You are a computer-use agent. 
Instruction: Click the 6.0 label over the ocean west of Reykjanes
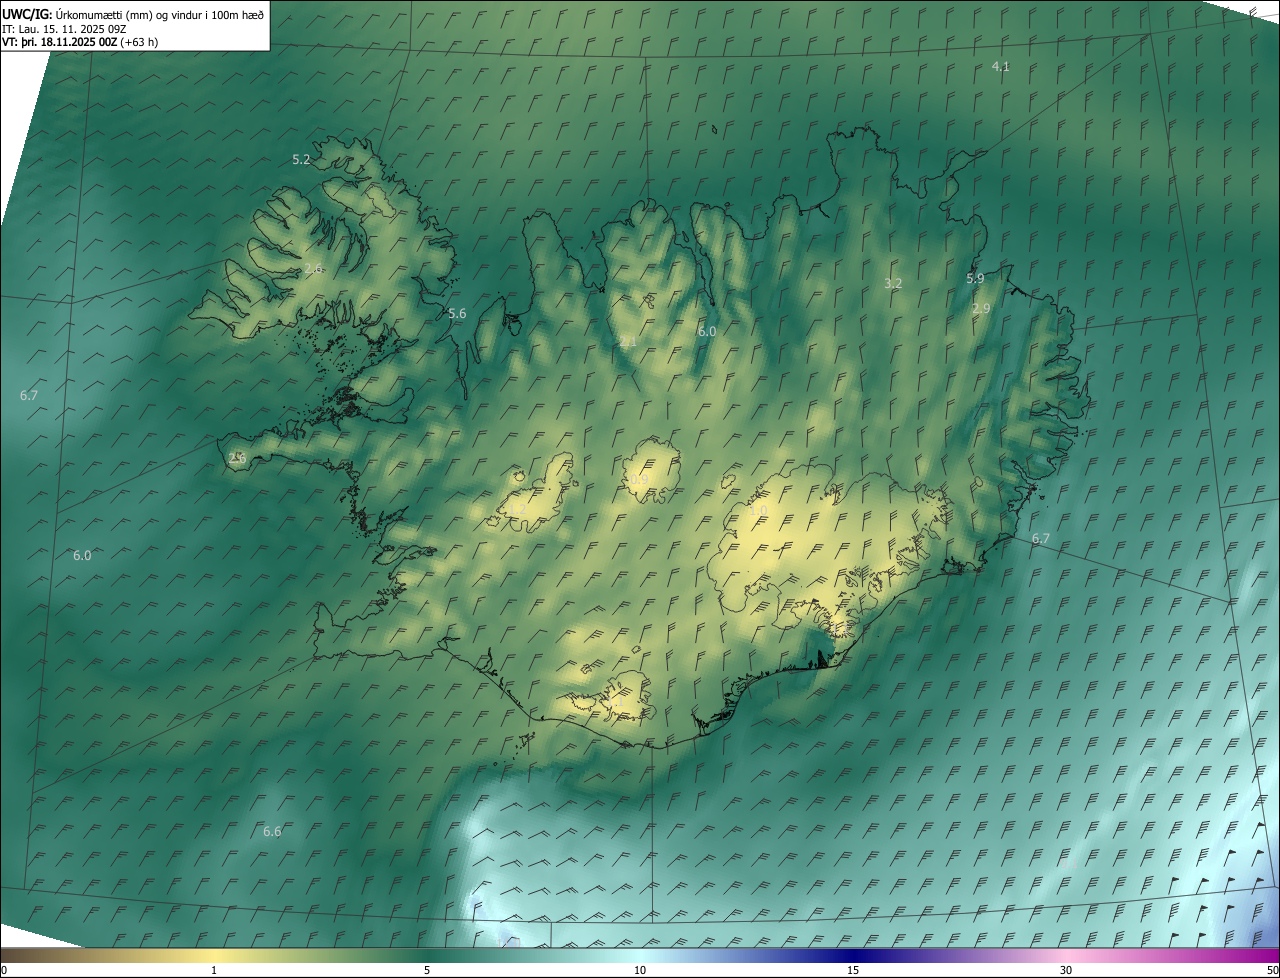point(82,555)
